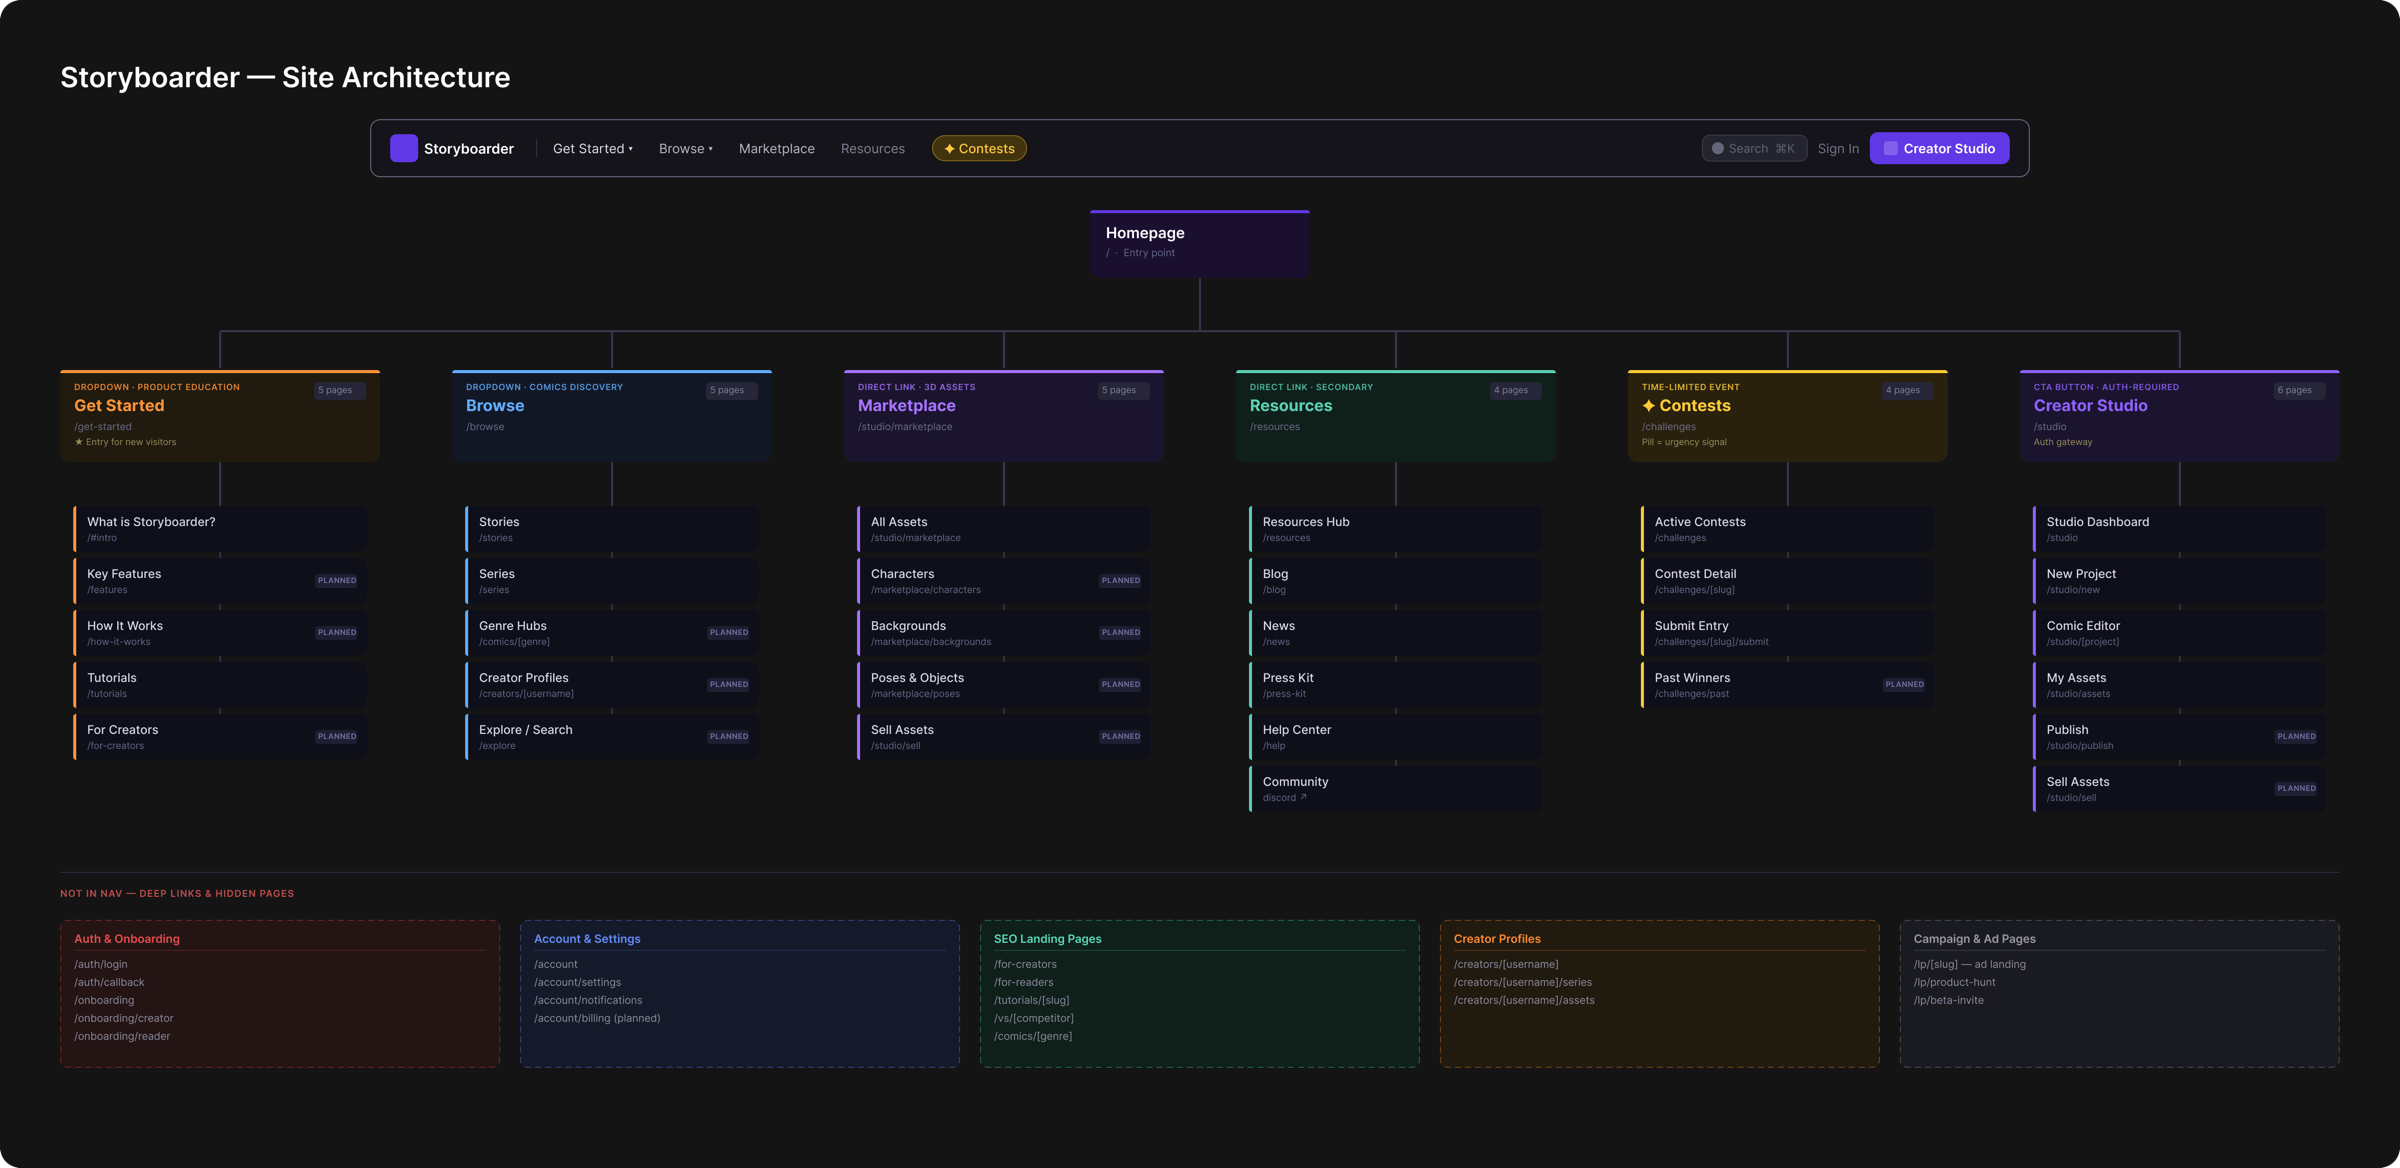
Task: Click the Creator Studio 6 pages badge
Action: pyautogui.click(x=2298, y=390)
